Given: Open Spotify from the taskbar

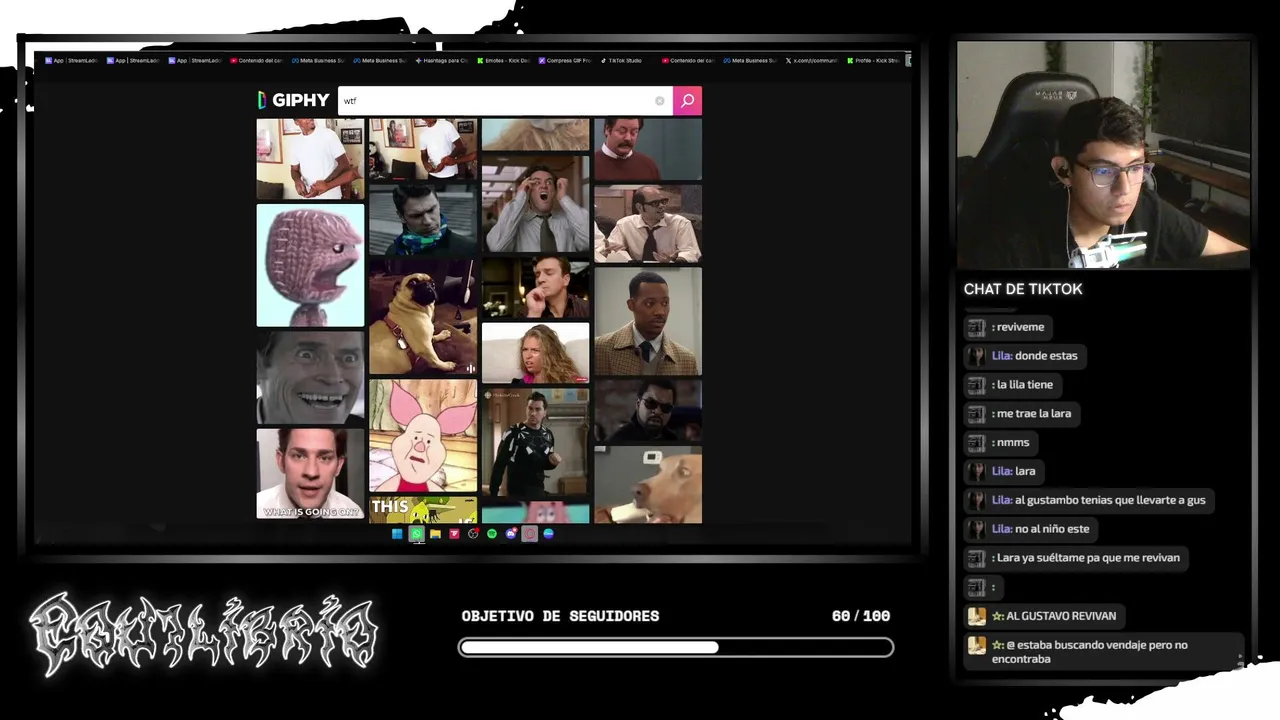Looking at the screenshot, I should [x=492, y=534].
